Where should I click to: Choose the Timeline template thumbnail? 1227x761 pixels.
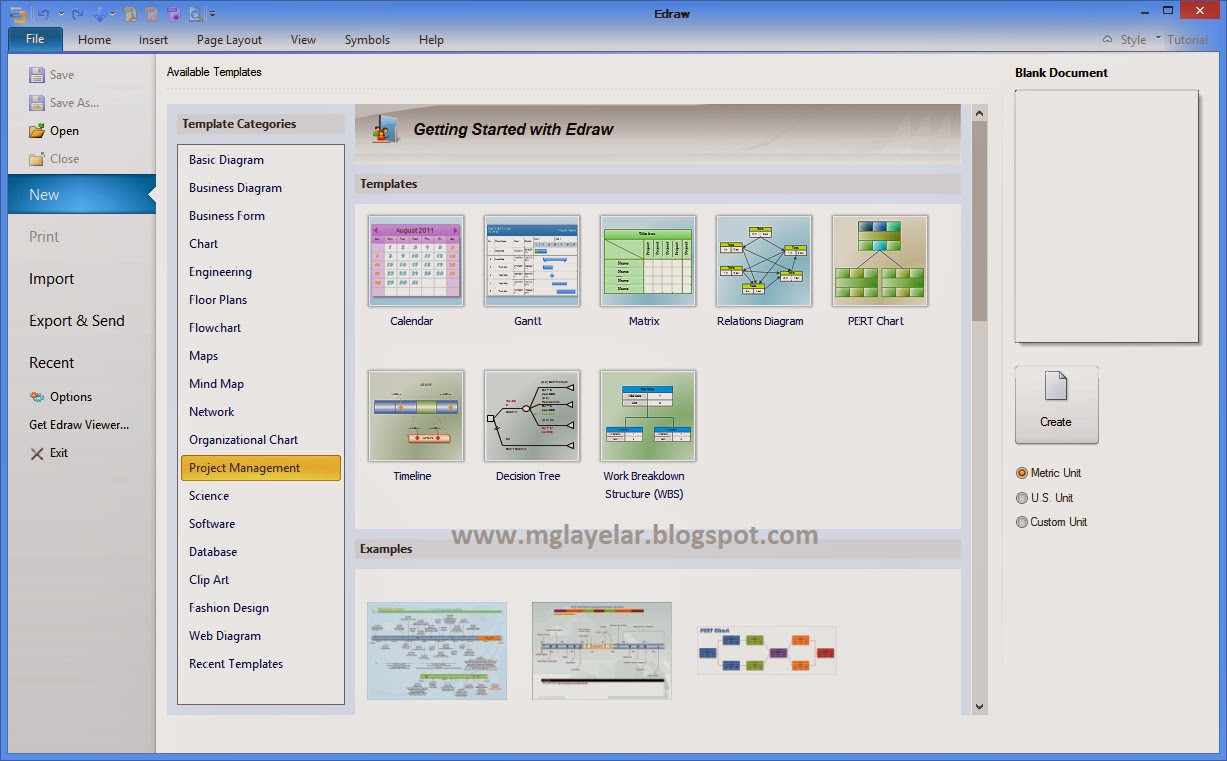tap(415, 416)
